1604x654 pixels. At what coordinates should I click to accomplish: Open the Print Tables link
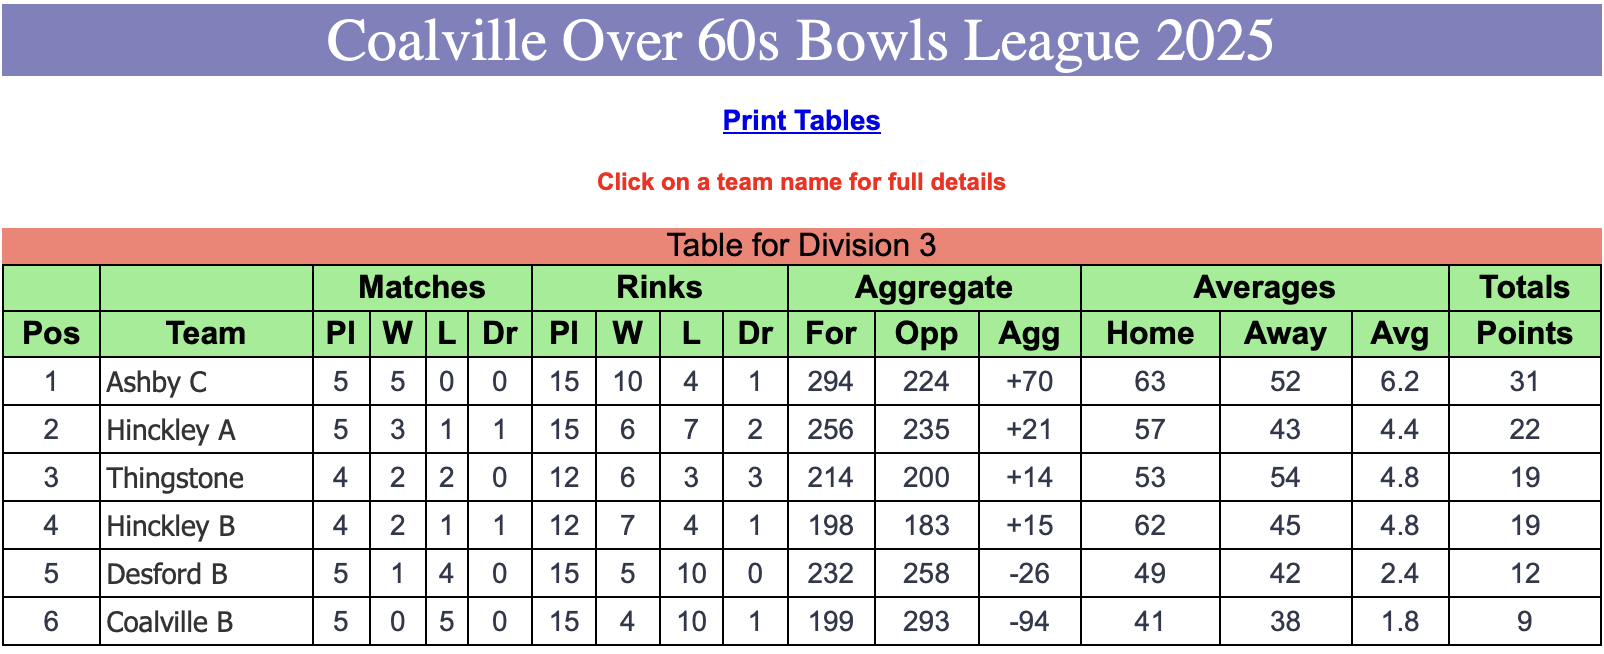801,120
